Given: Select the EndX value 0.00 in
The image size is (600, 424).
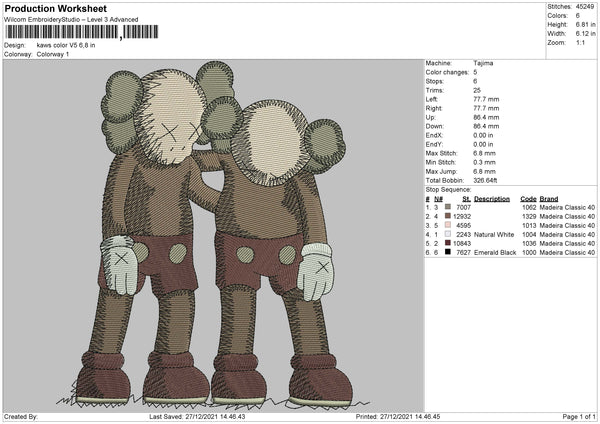Looking at the screenshot, I should (x=483, y=135).
